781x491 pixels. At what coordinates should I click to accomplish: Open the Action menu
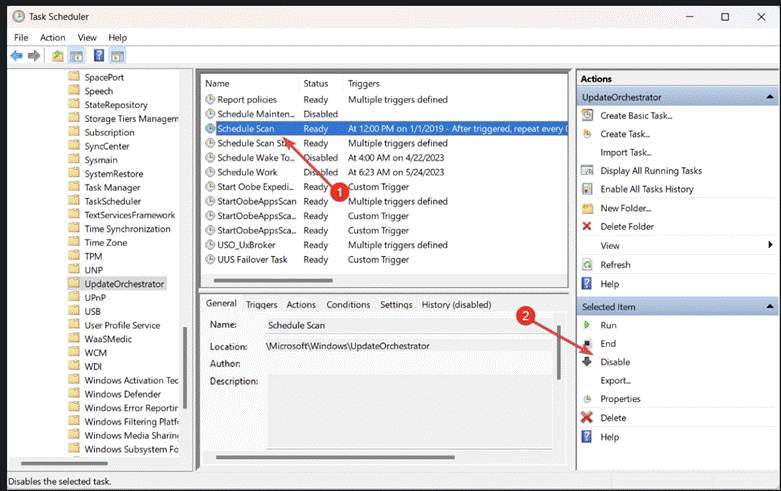click(x=53, y=38)
